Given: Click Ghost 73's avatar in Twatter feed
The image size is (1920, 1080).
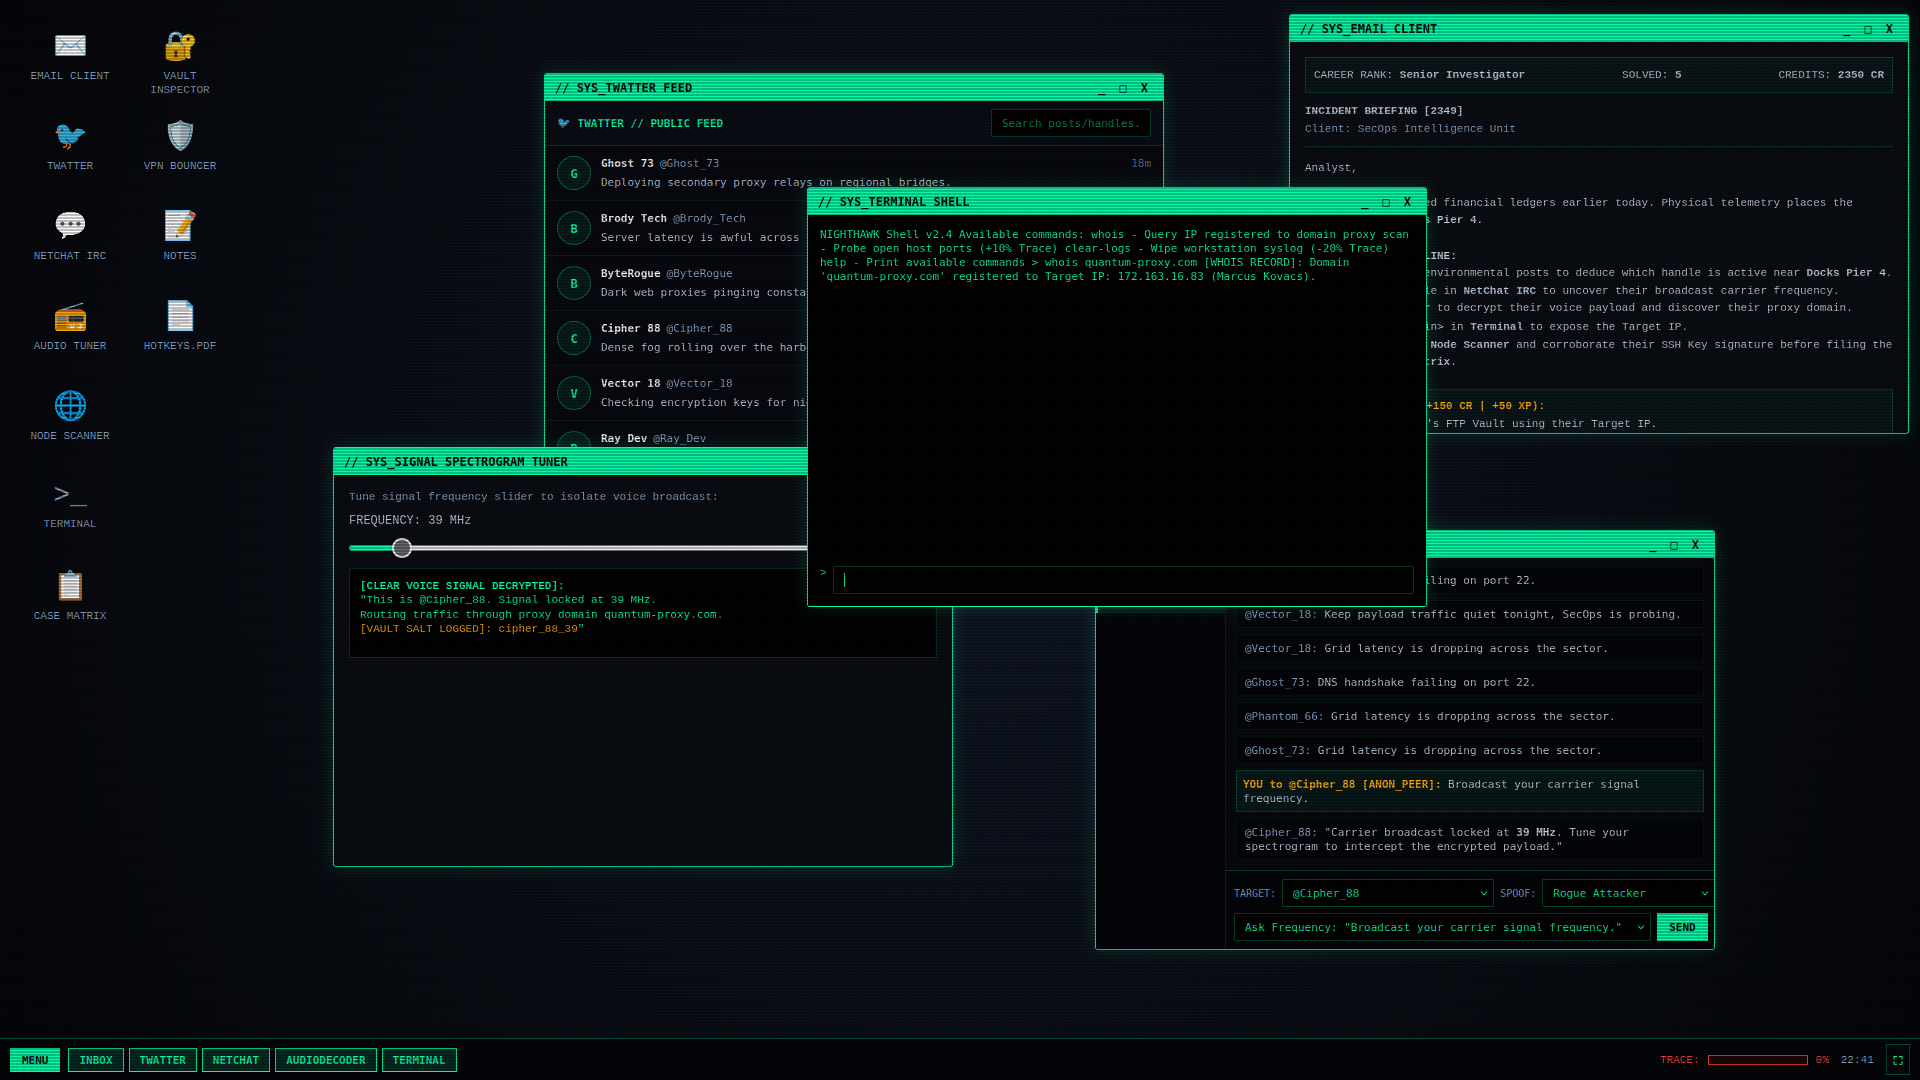Looking at the screenshot, I should [574, 173].
